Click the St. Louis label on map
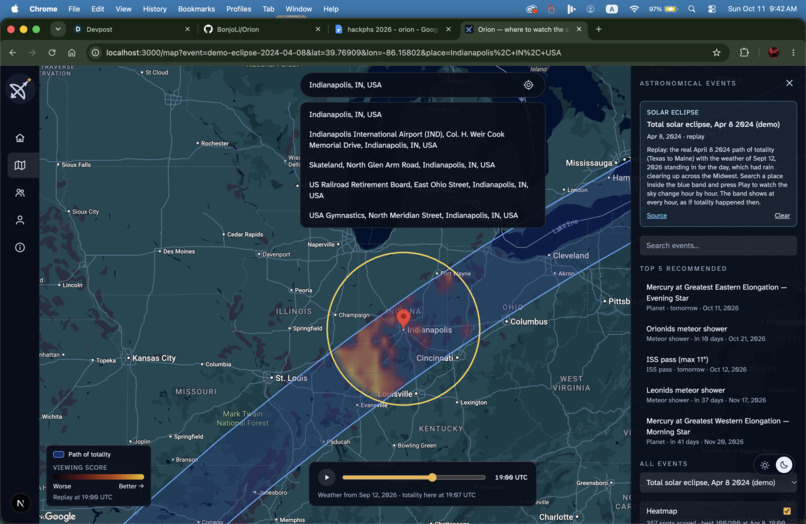This screenshot has height=524, width=806. click(291, 378)
